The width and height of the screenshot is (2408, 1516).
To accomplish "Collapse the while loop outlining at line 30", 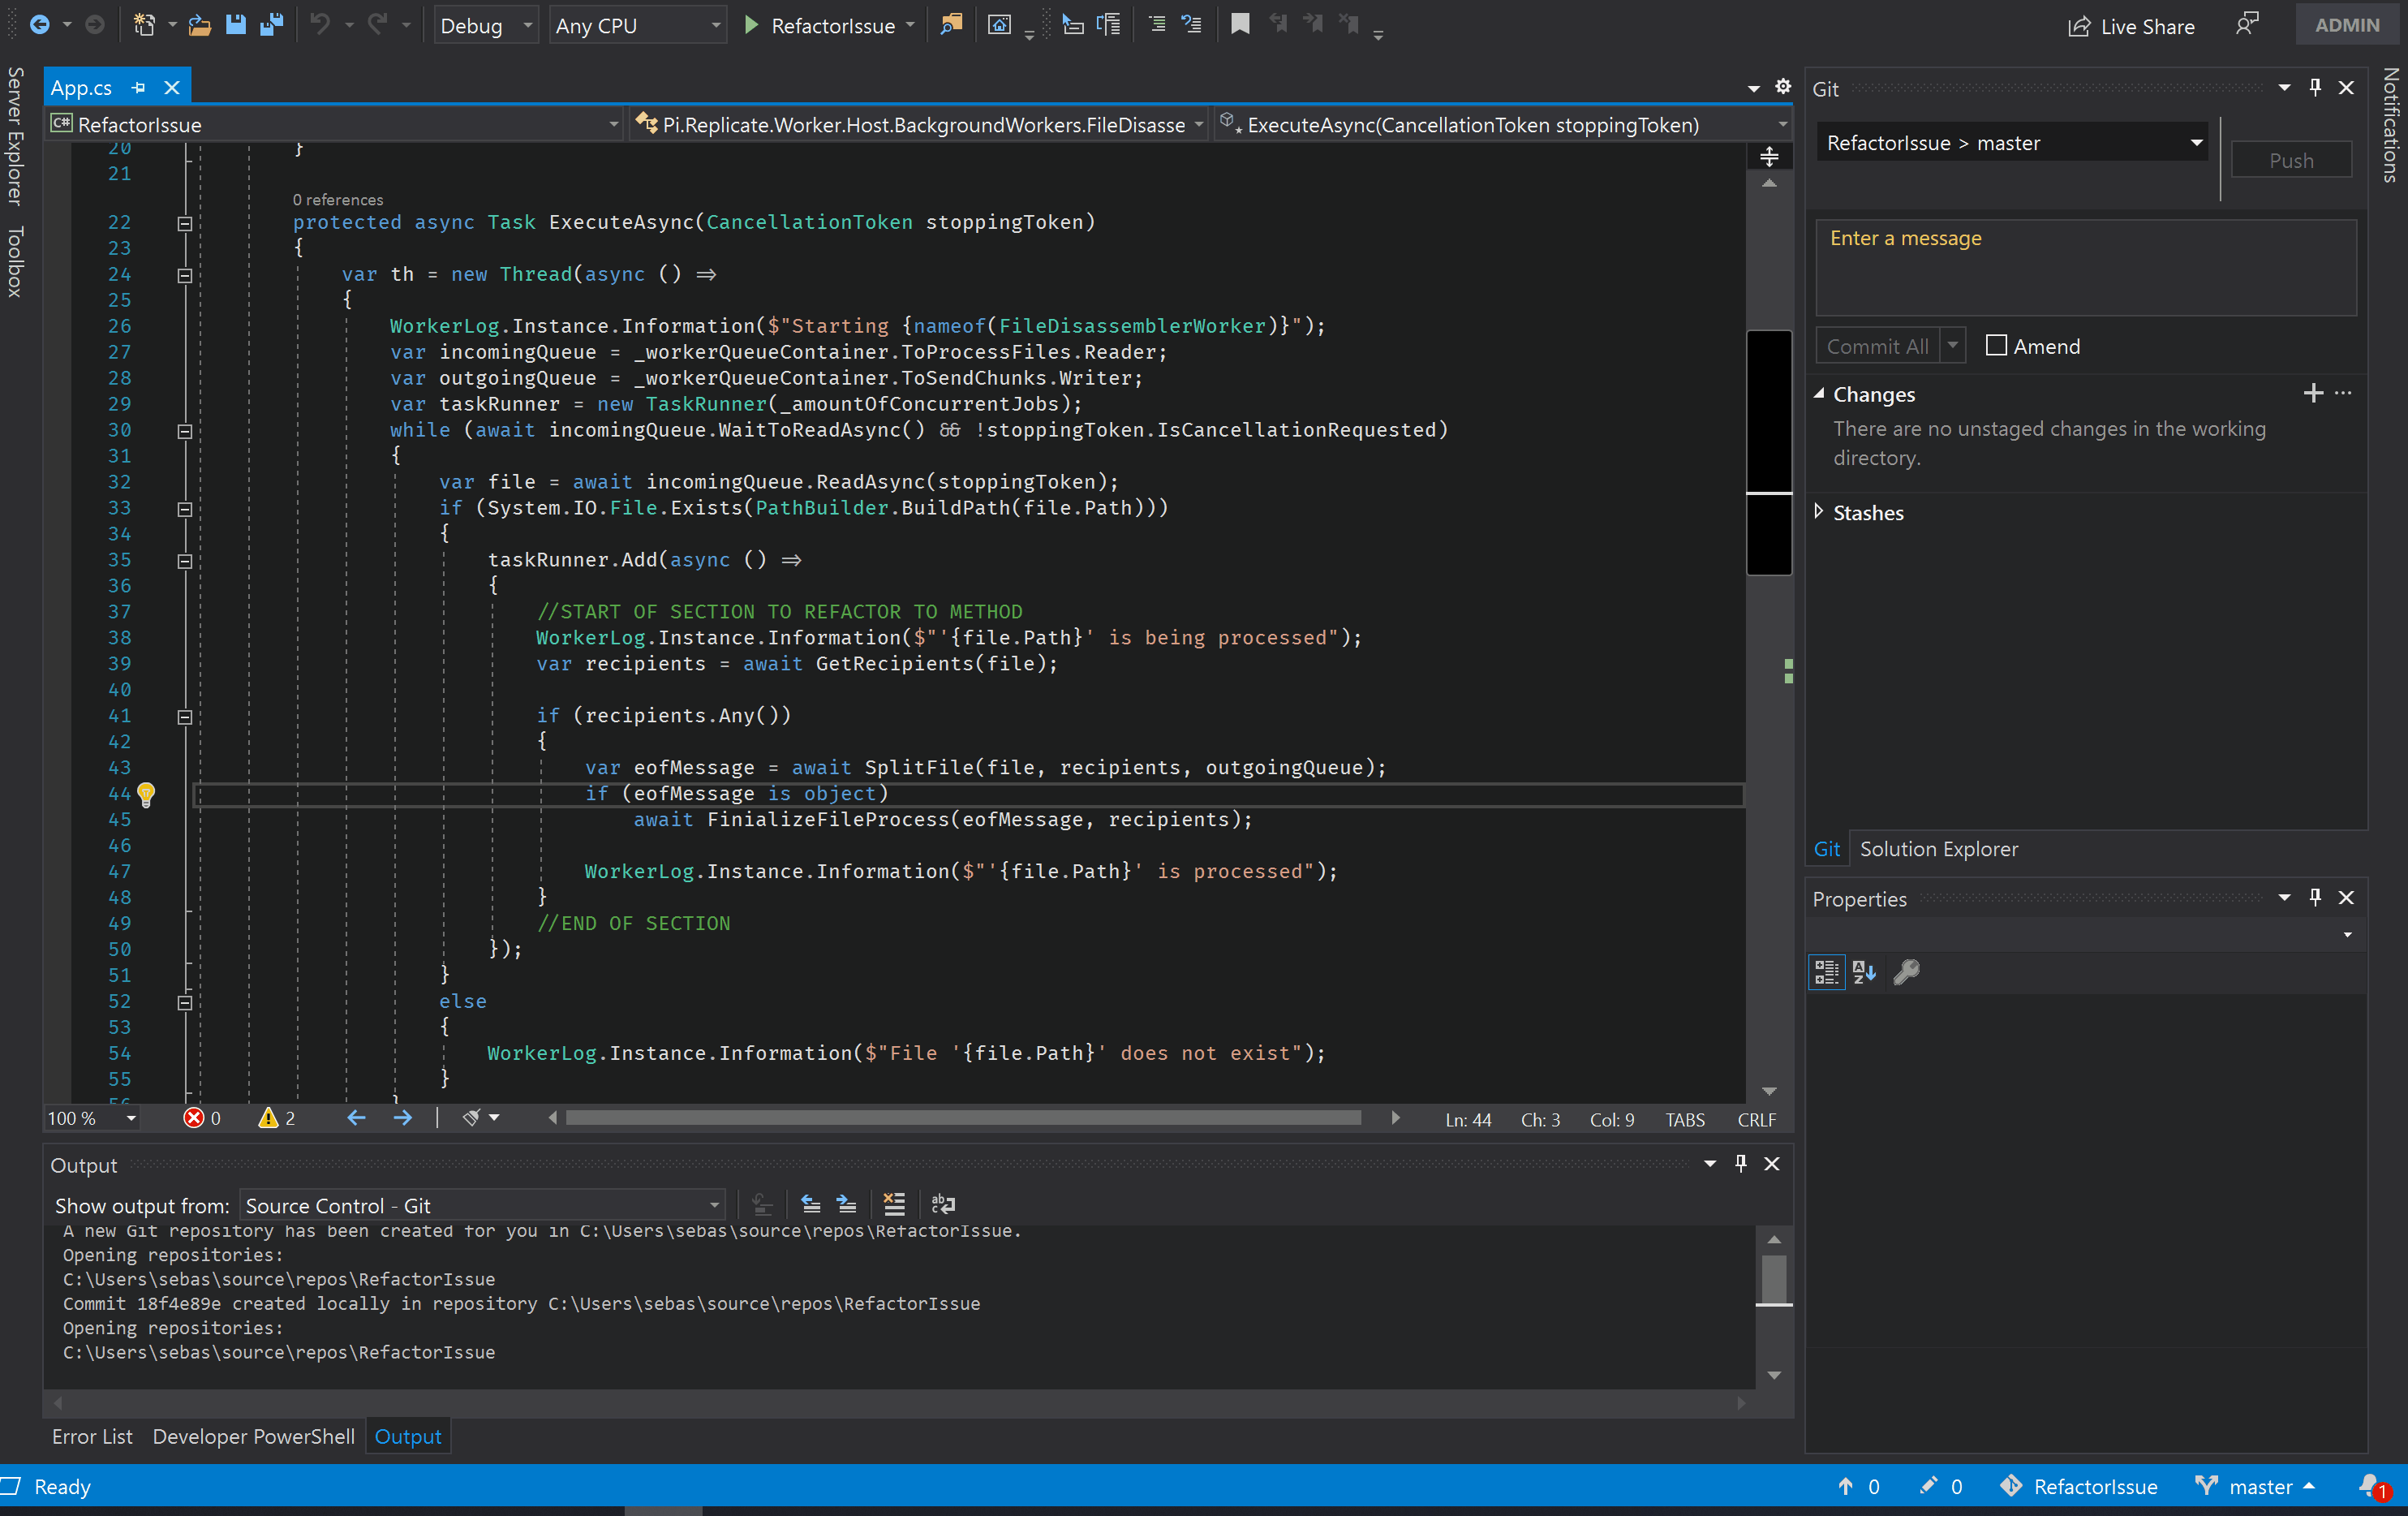I will tap(185, 431).
